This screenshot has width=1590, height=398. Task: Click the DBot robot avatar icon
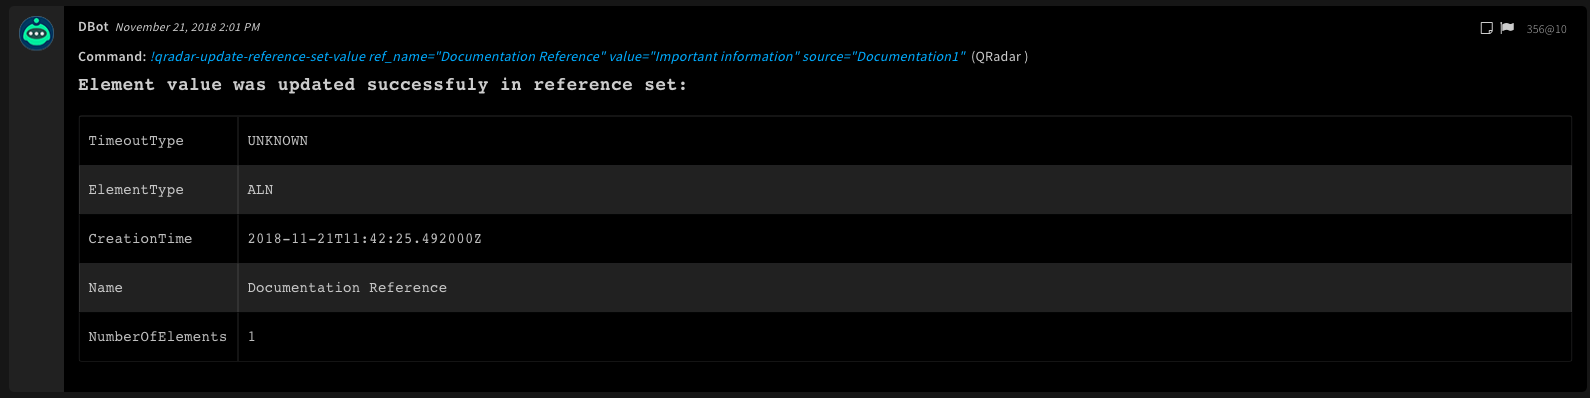tap(37, 33)
